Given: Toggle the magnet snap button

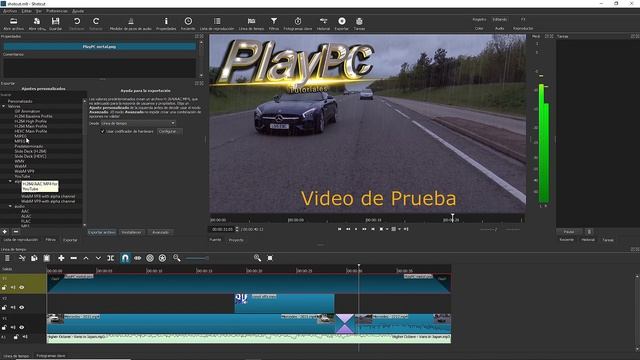Looking at the screenshot, I should [125, 258].
